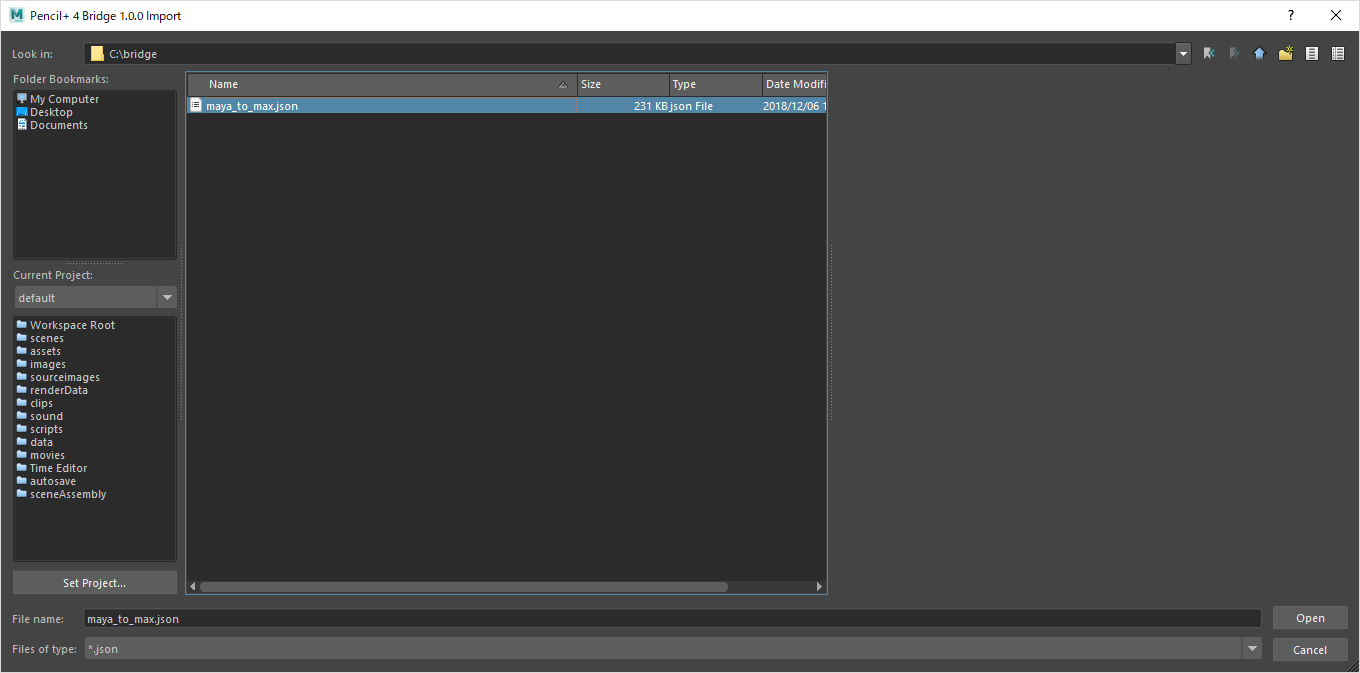This screenshot has width=1360, height=673.
Task: Click the back navigation bookmark icon
Action: pos(1209,54)
